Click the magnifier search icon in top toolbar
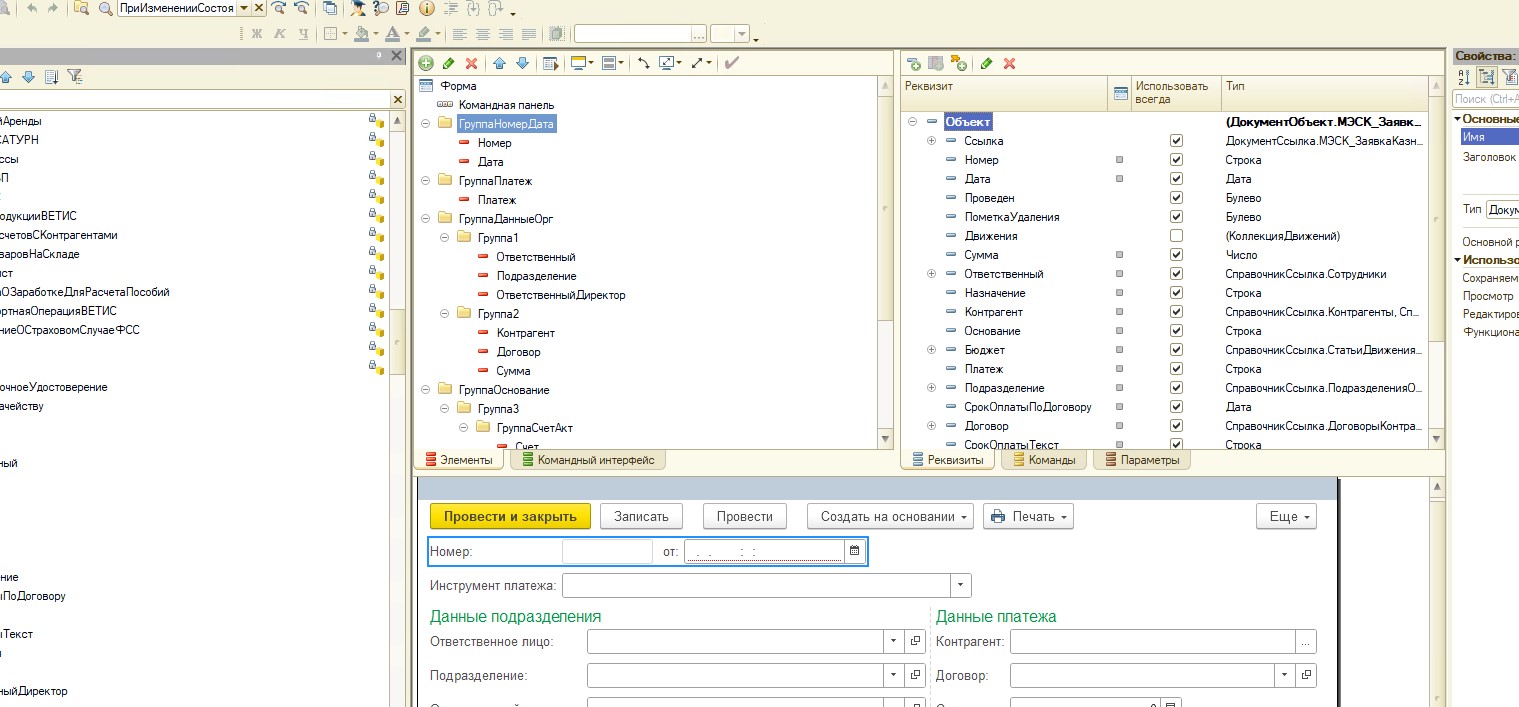This screenshot has height=707, width=1519. (104, 8)
